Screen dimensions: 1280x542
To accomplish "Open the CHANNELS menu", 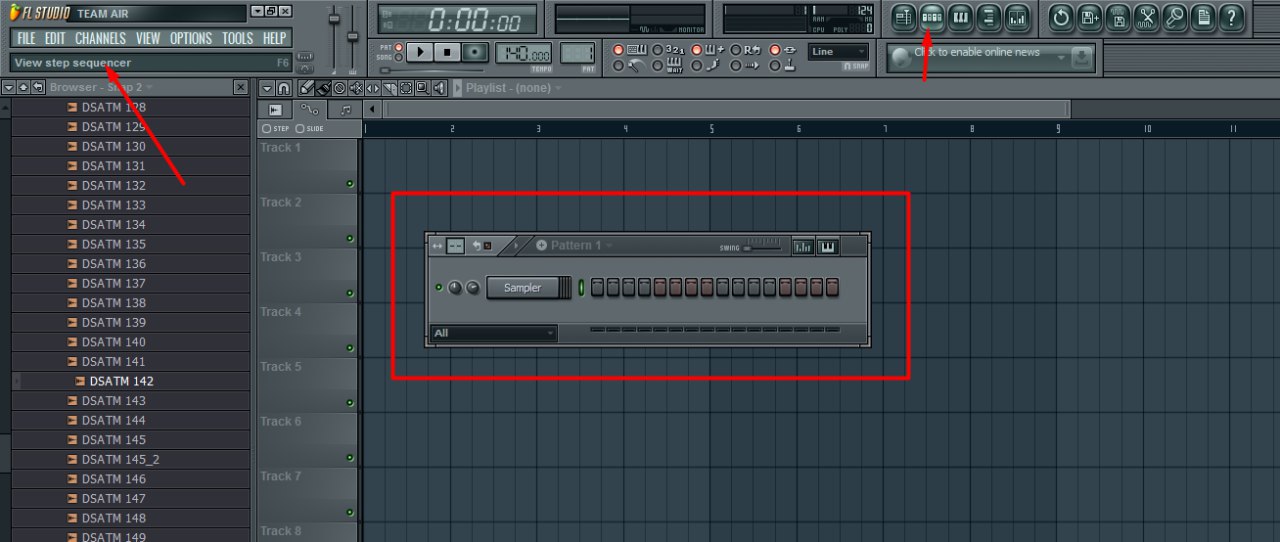I will pos(100,38).
